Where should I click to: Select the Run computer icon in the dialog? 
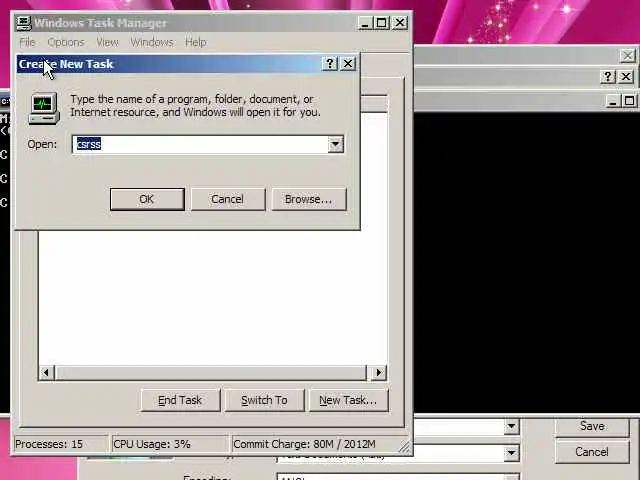point(44,108)
